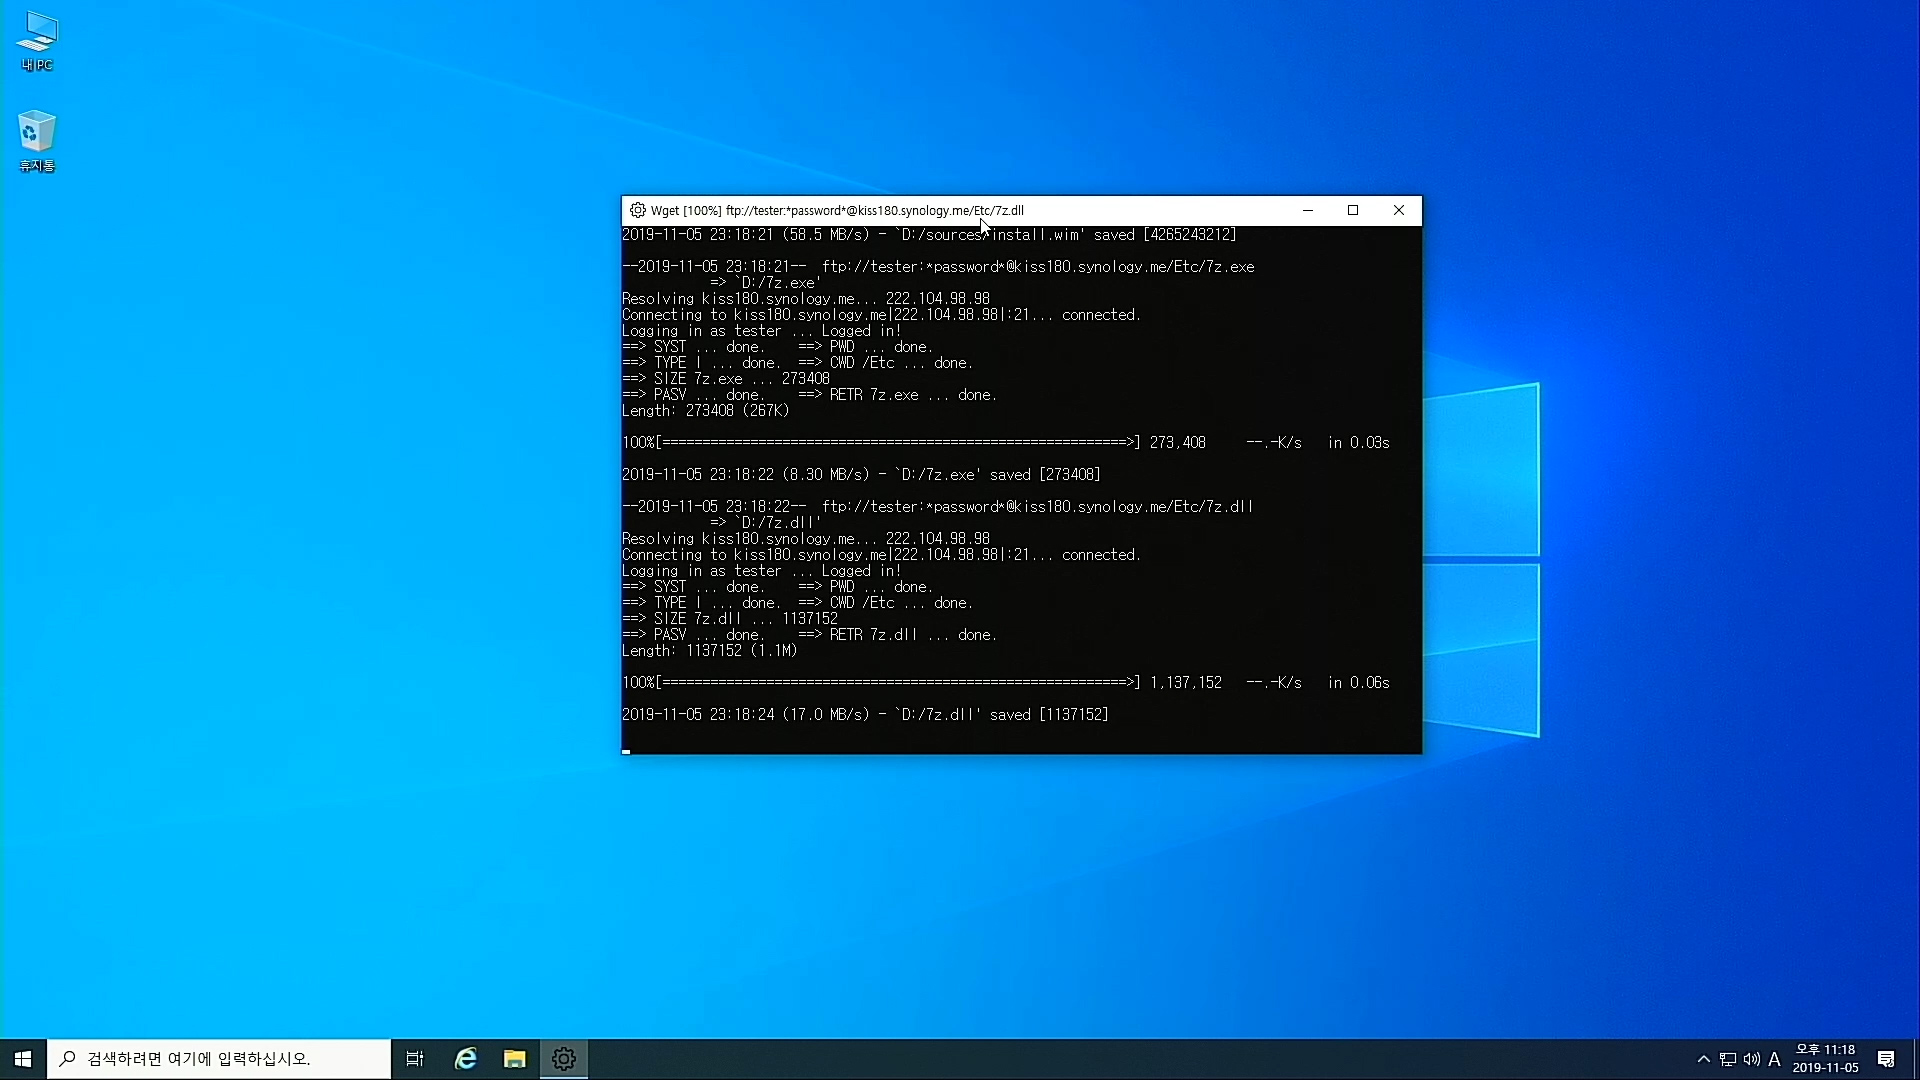Open the network status tray icon
This screenshot has height=1080, width=1920.
pyautogui.click(x=1728, y=1059)
